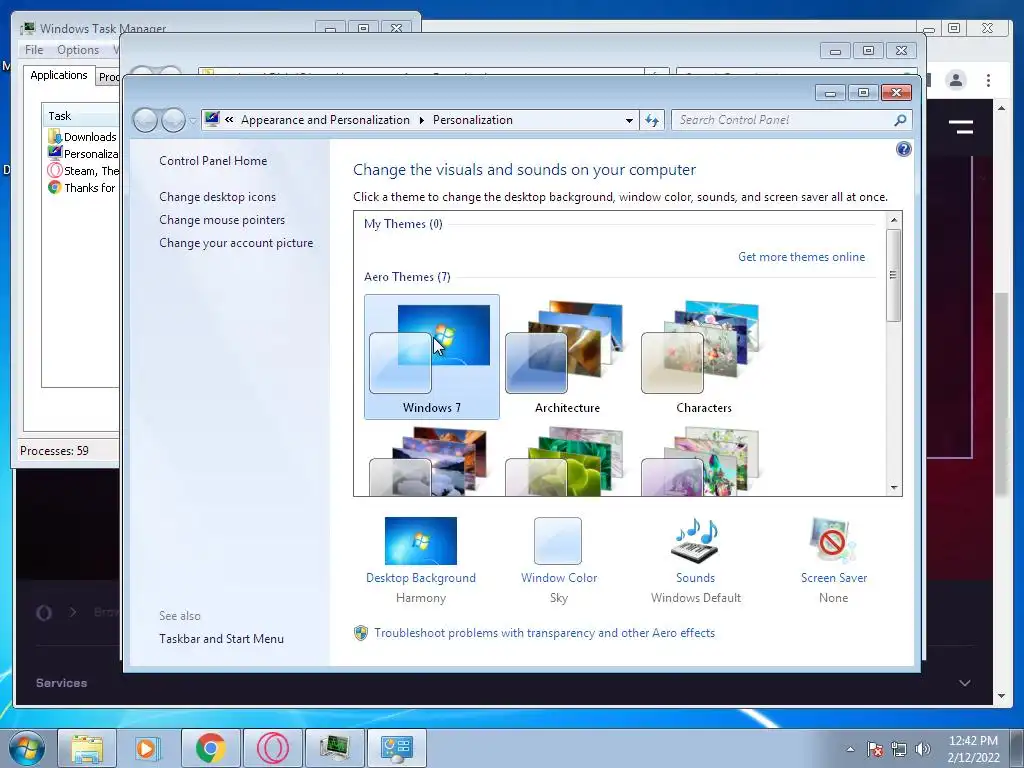Show hidden tray icons arrow

[x=850, y=749]
